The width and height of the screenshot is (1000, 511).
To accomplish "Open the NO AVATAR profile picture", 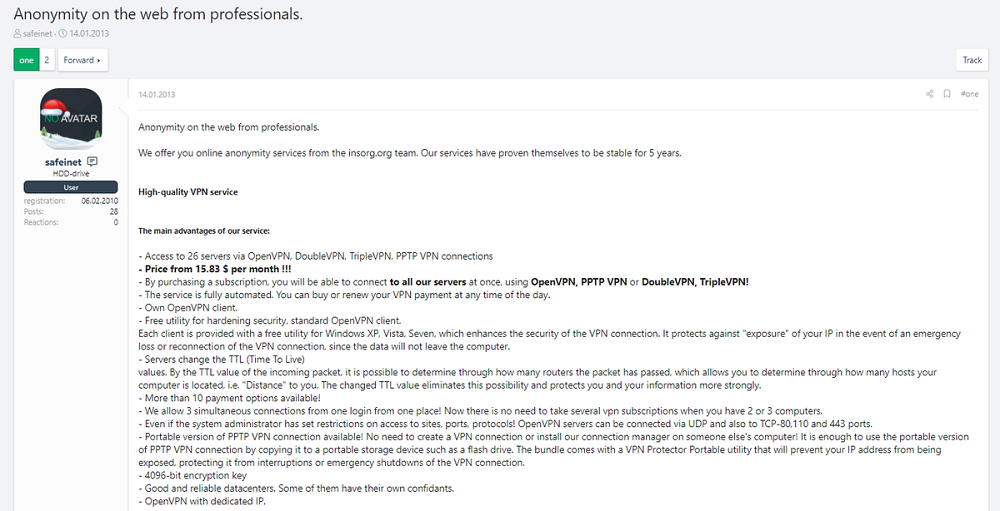I will point(71,119).
